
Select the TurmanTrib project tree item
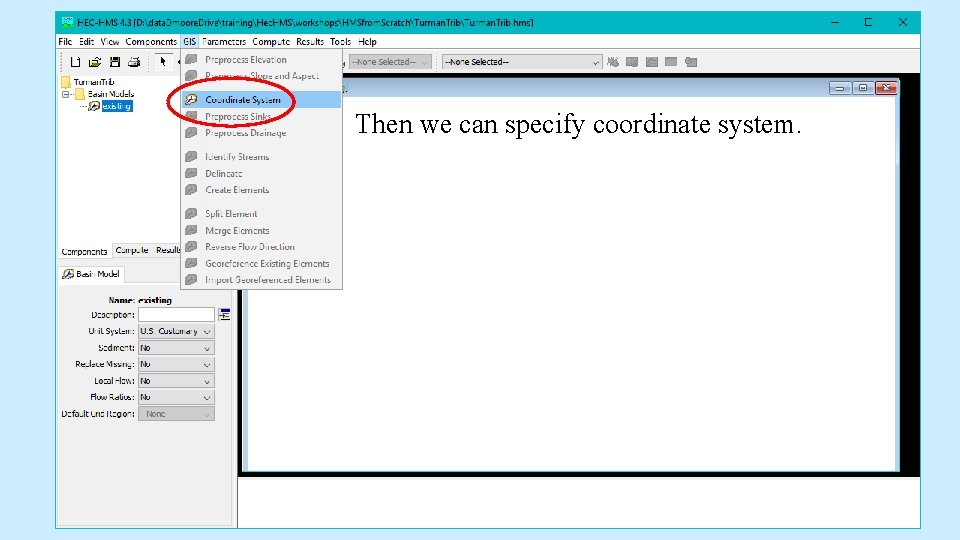pos(94,82)
